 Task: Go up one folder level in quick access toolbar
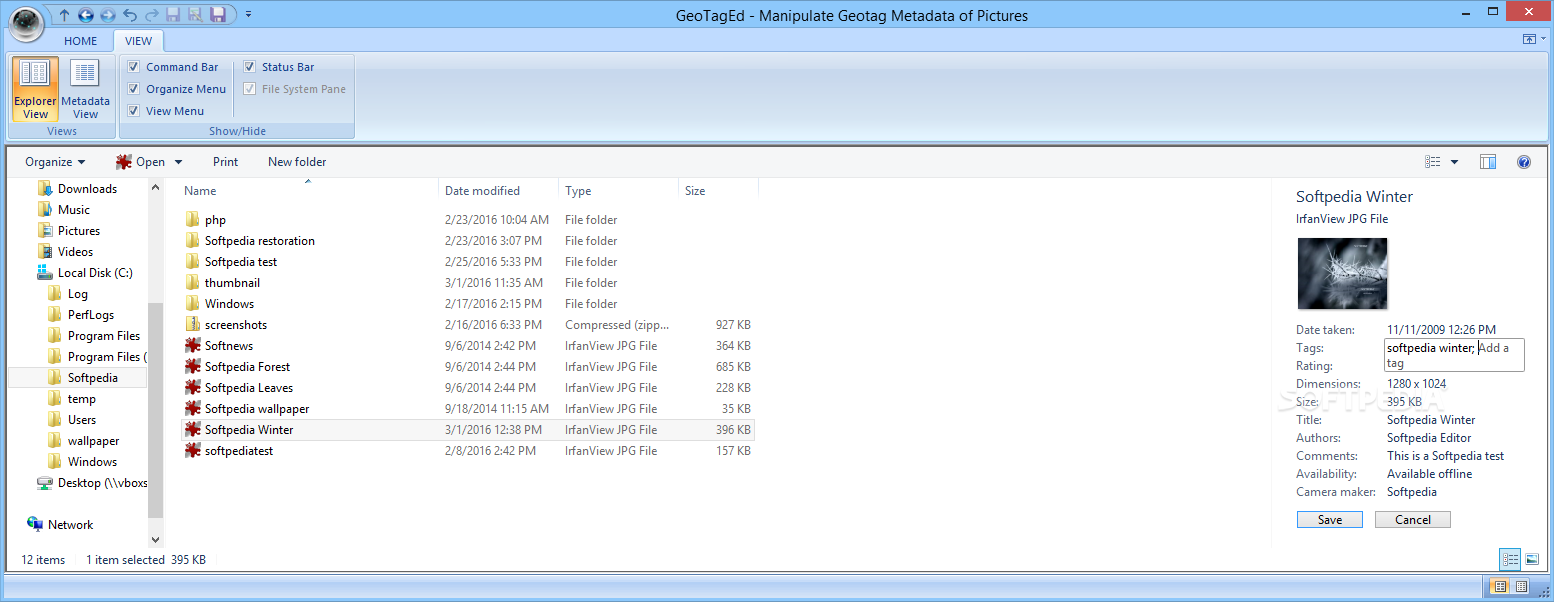point(65,15)
